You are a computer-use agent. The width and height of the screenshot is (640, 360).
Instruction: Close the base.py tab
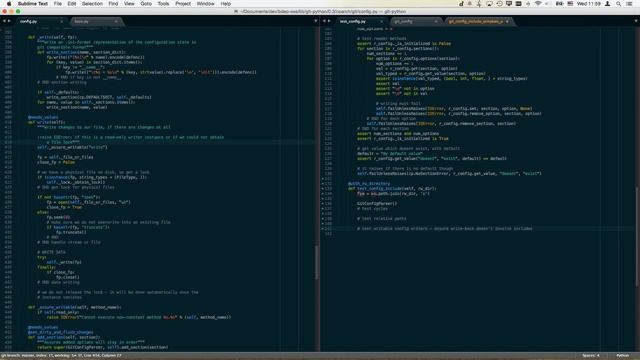click(116, 21)
